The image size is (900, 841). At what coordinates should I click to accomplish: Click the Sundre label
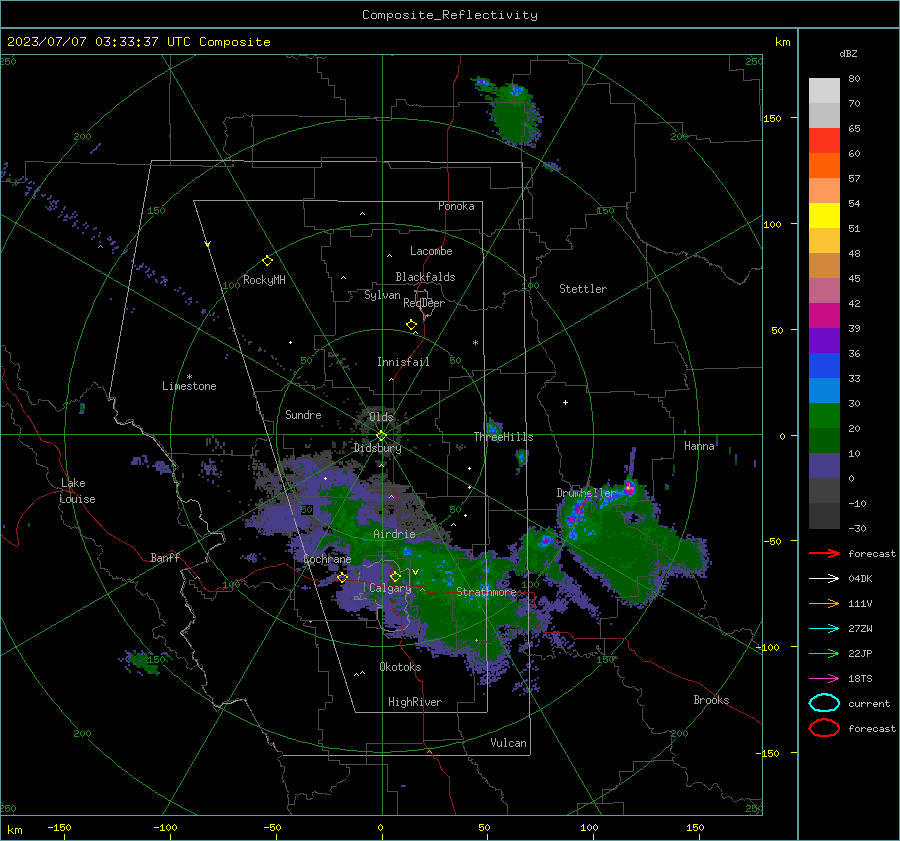[x=303, y=414]
